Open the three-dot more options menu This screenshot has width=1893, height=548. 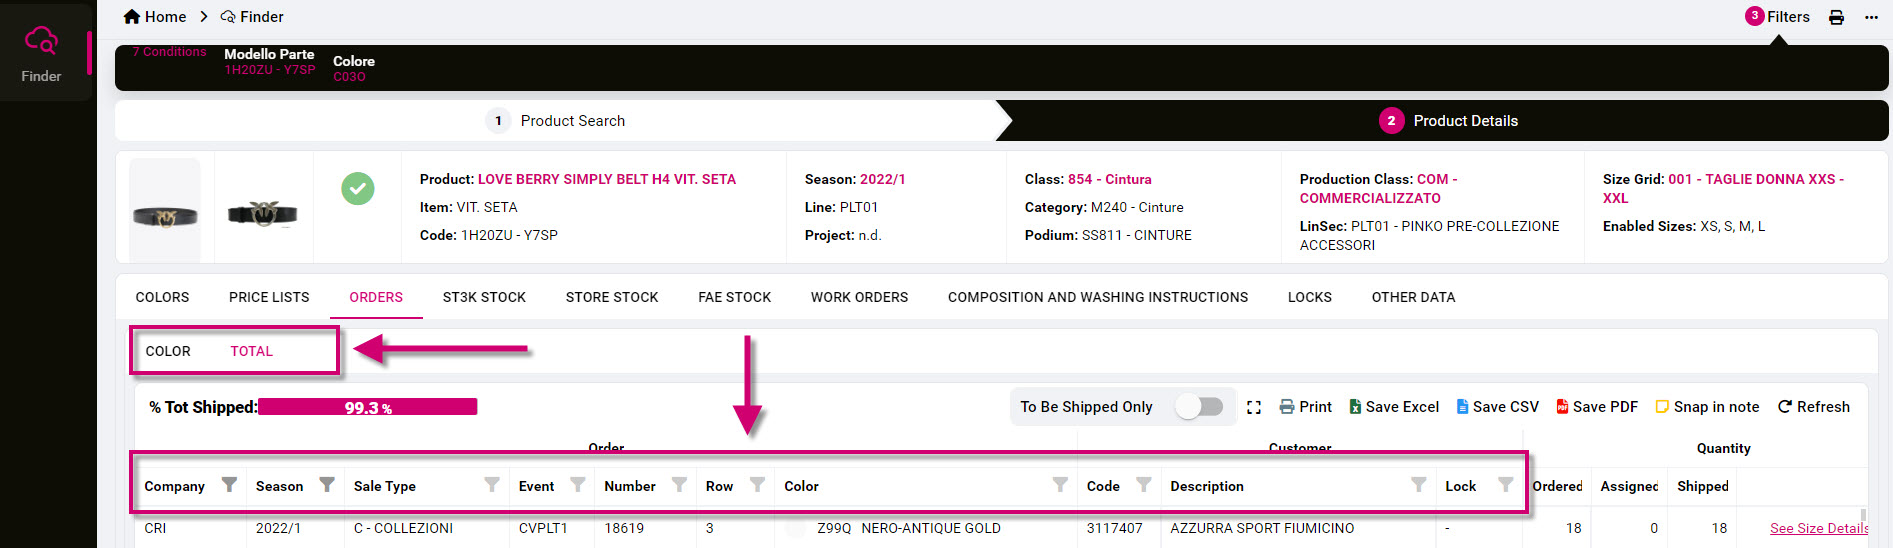(1871, 17)
